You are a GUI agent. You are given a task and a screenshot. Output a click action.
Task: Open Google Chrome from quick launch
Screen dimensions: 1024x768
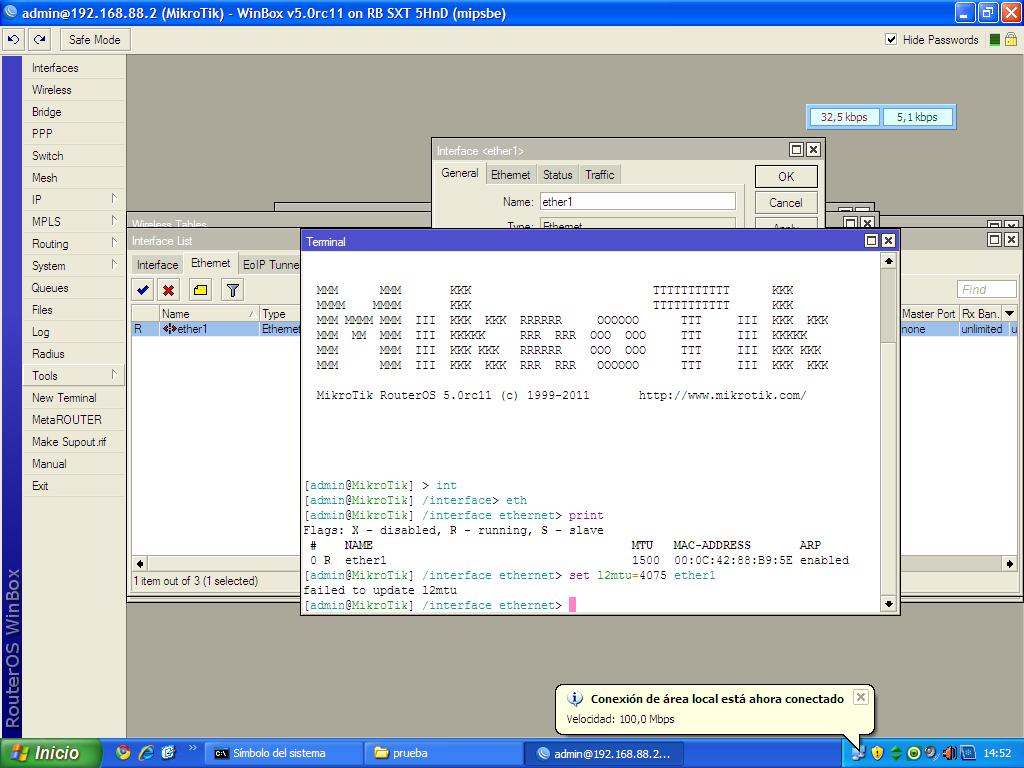pyautogui.click(x=123, y=752)
